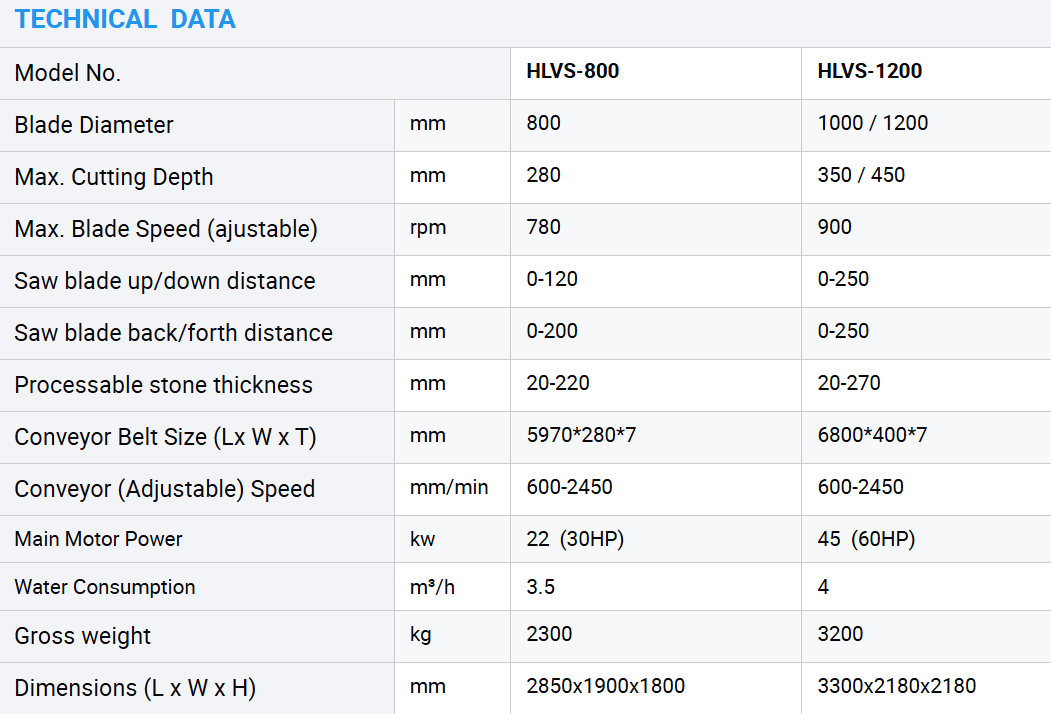Image resolution: width=1051 pixels, height=714 pixels.
Task: Click the m³/h unit cell
Action: point(432,587)
